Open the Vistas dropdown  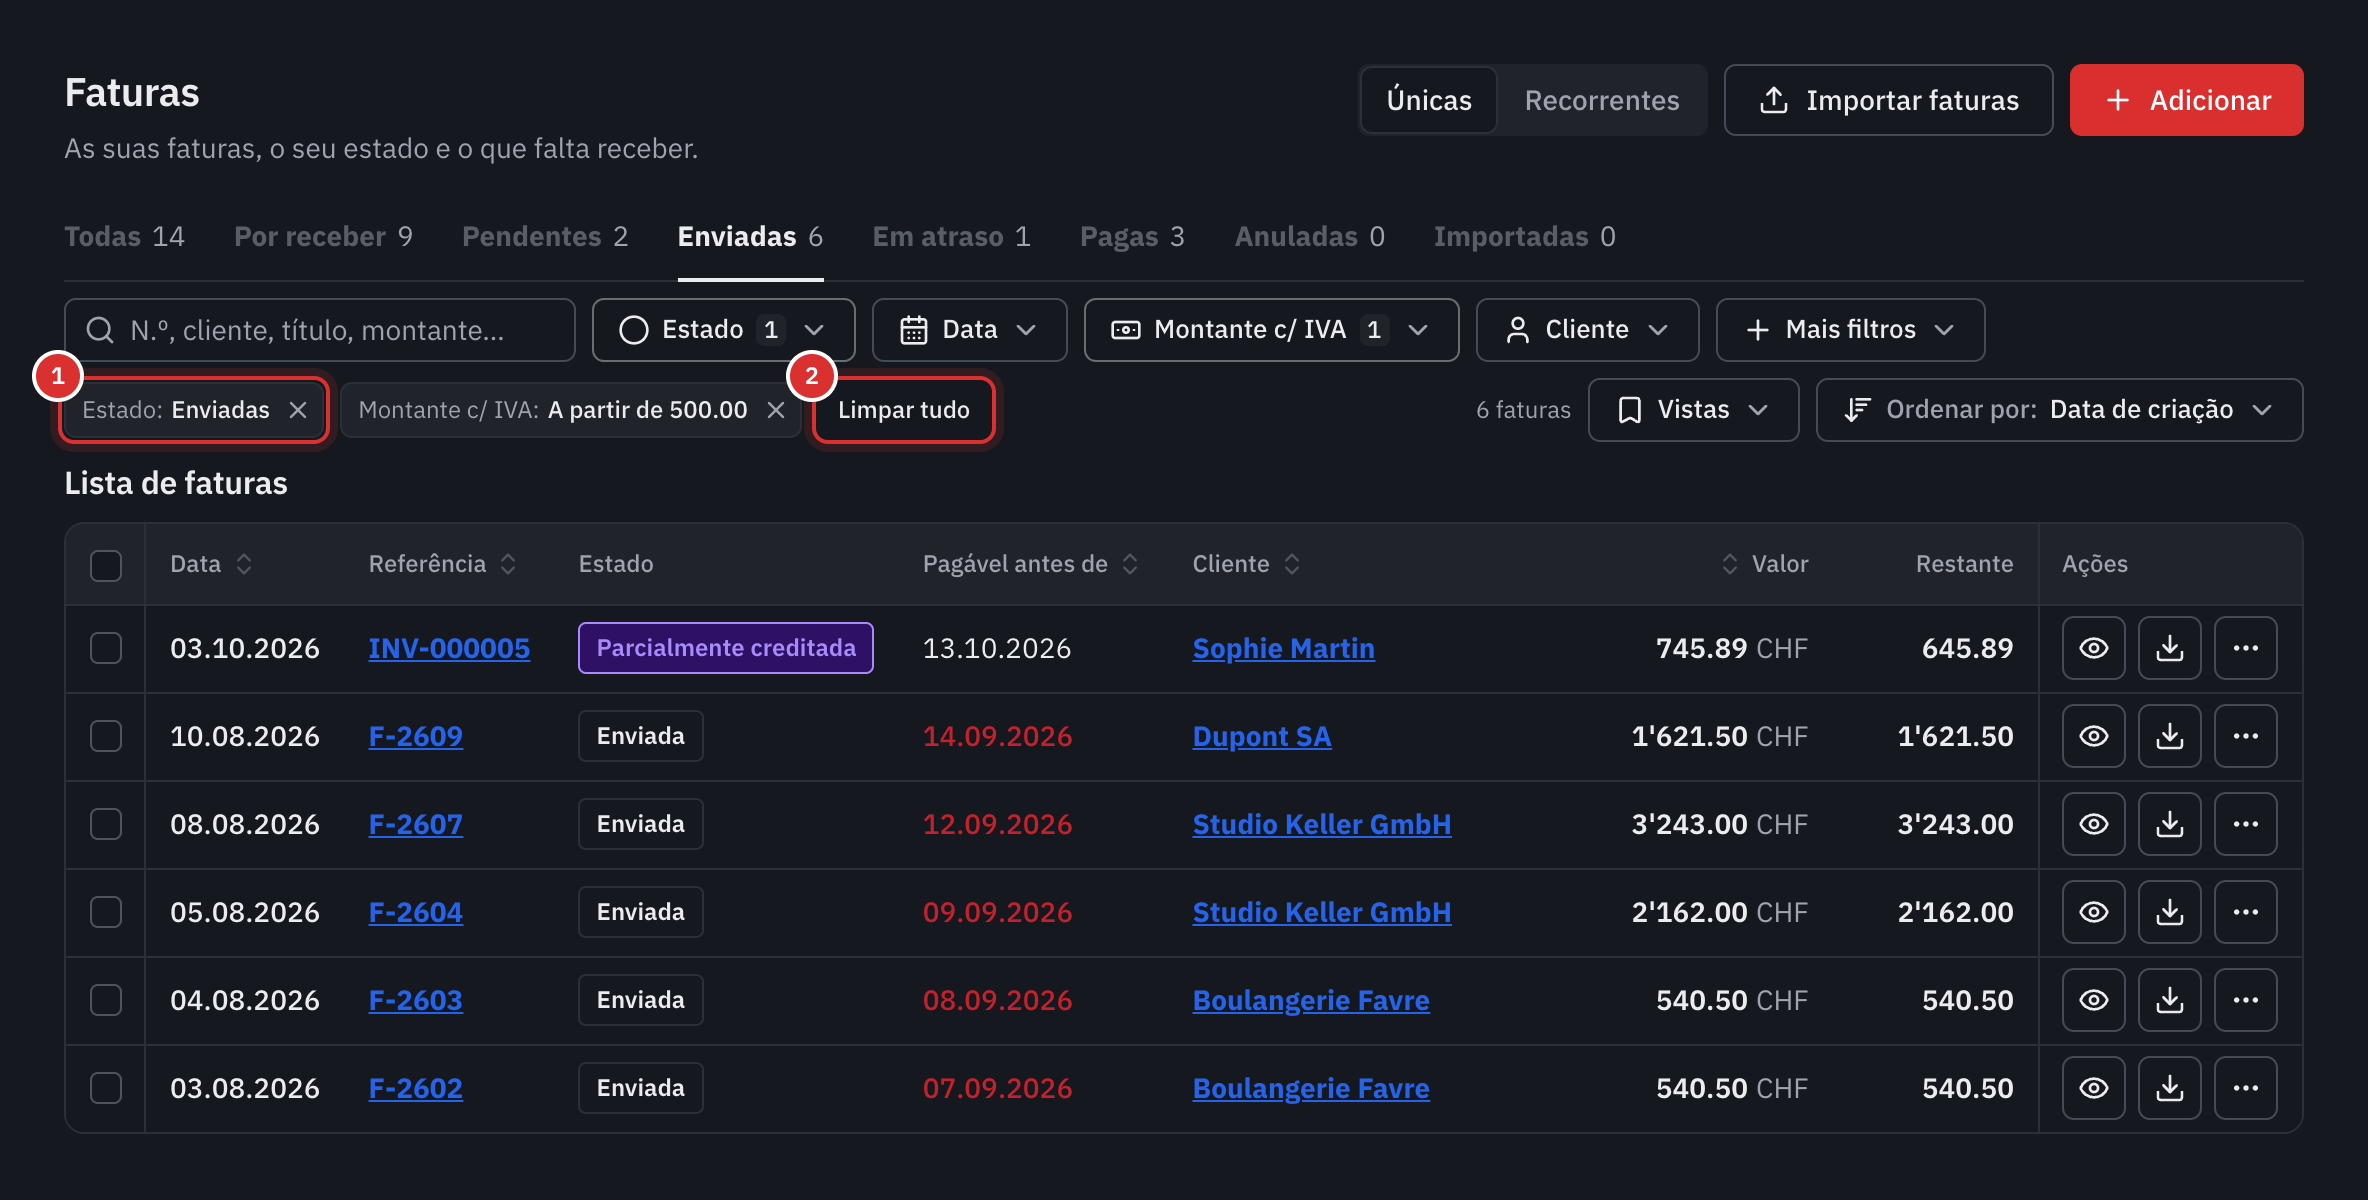coord(1693,410)
